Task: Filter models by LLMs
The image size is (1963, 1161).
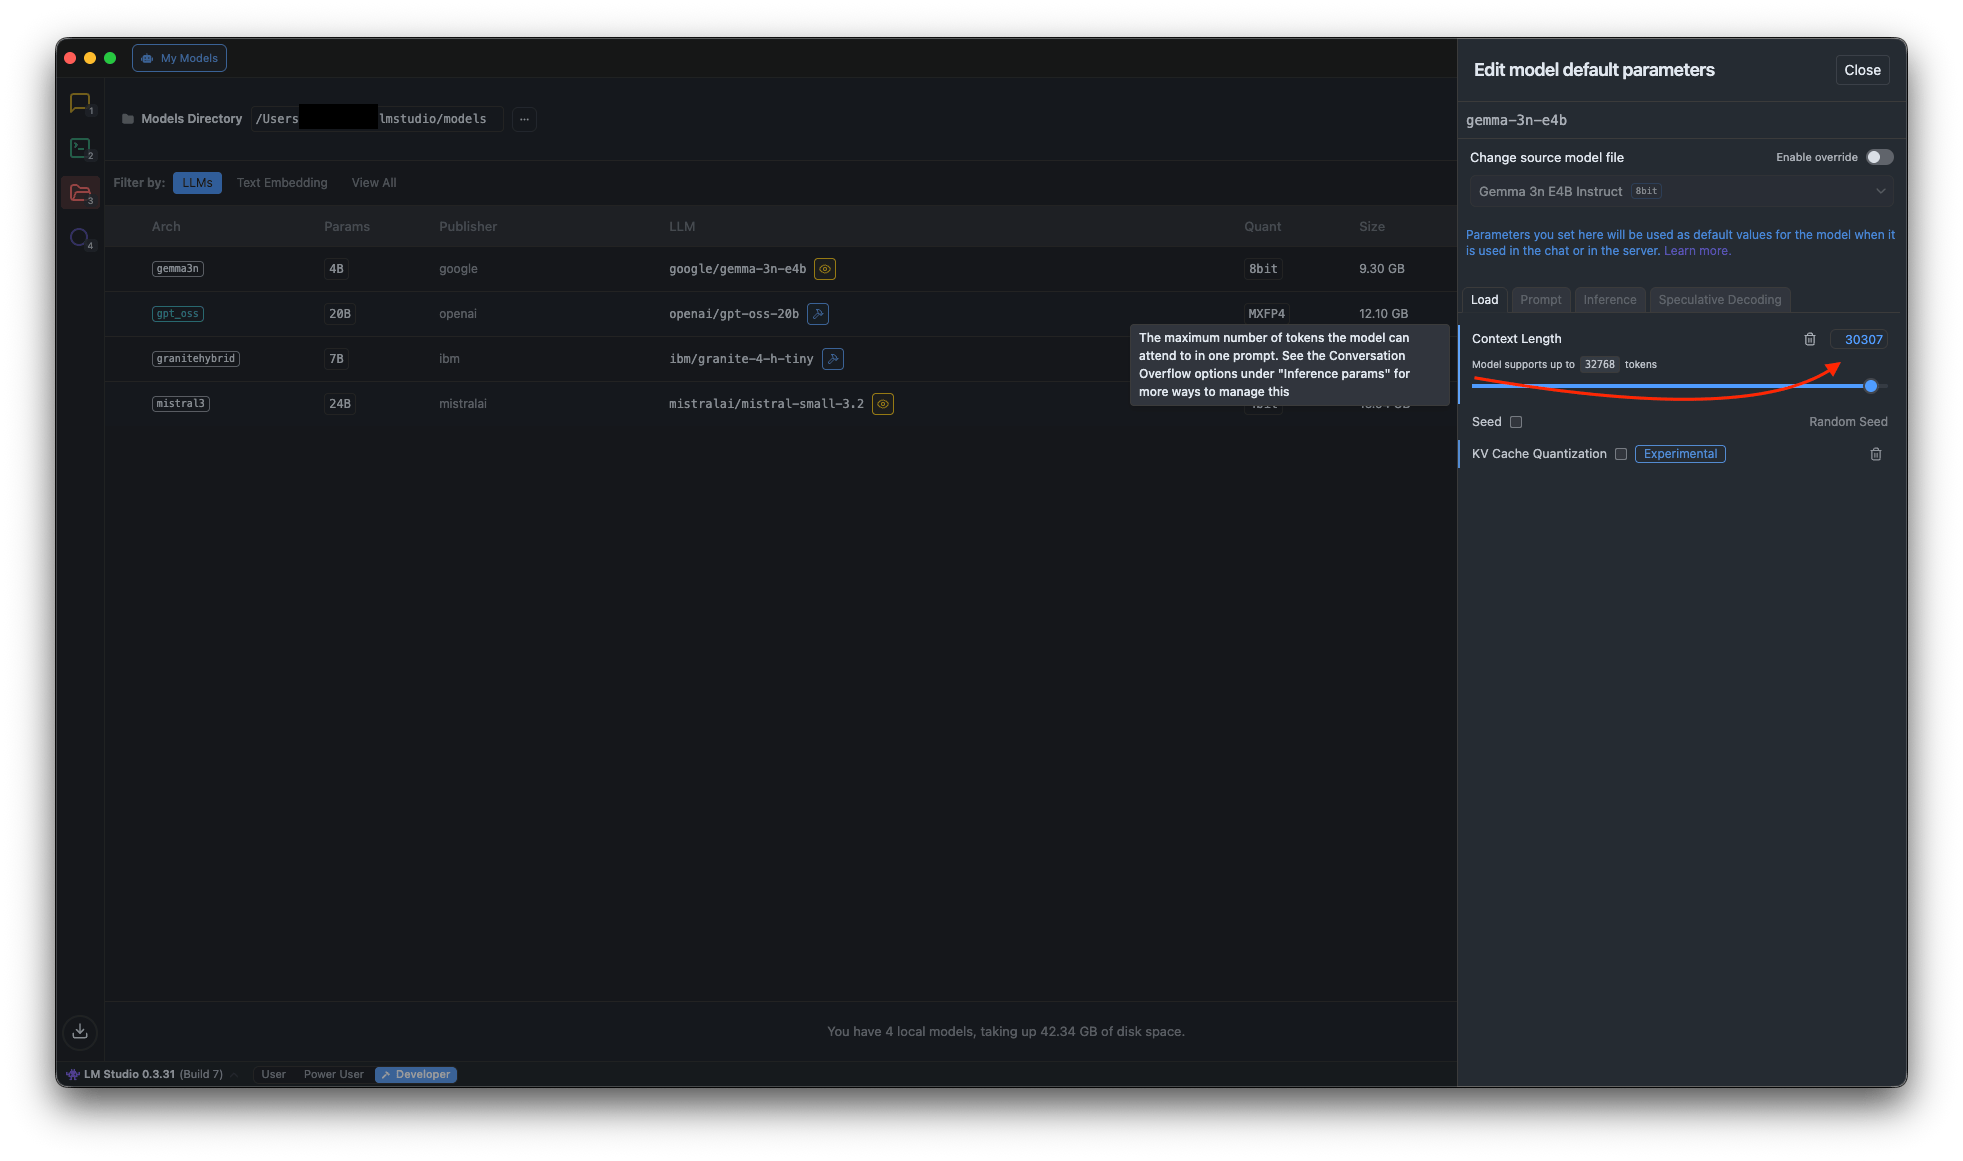Action: coord(197,183)
